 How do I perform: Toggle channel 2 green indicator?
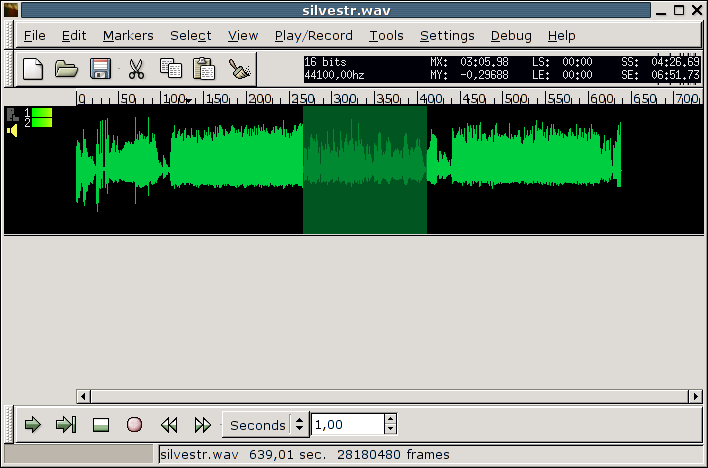pos(42,122)
